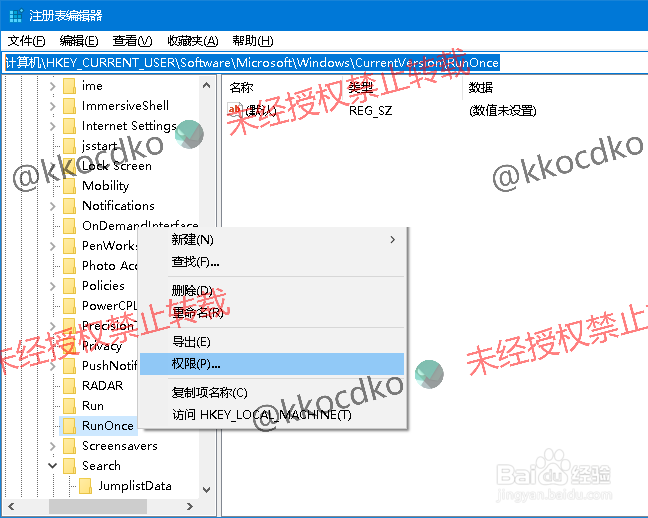Expand the Screensavers key
The height and width of the screenshot is (518, 648).
tap(52, 446)
